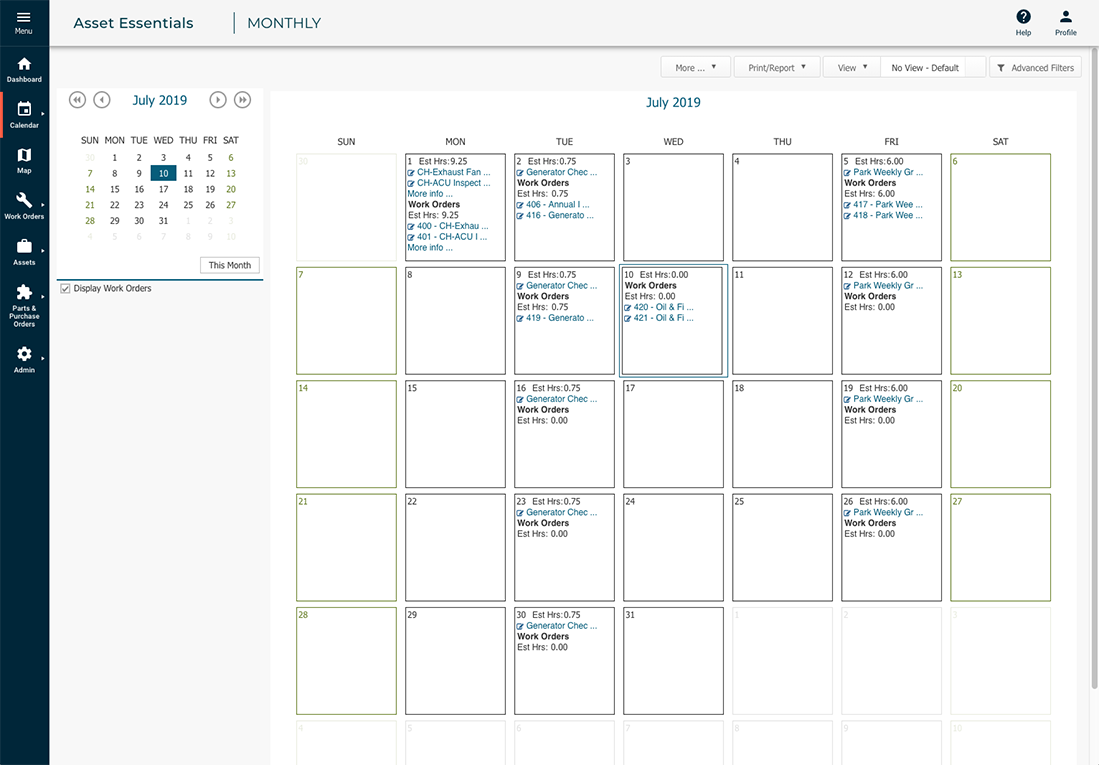Click the Help question mark icon
The image size is (1099, 765).
(x=1023, y=17)
